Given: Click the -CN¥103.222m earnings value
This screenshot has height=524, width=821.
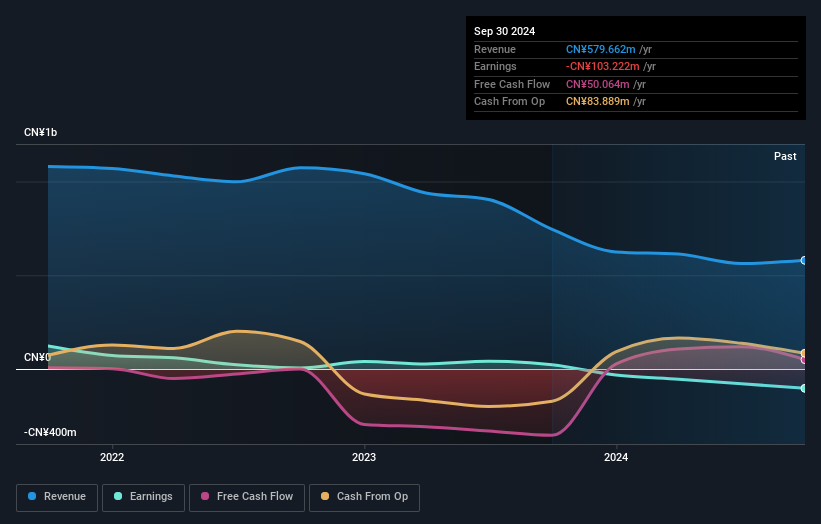Looking at the screenshot, I should 603,66.
